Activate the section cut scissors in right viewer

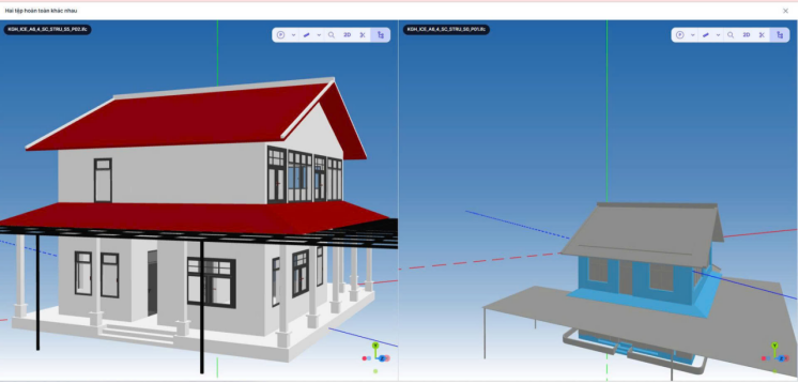(x=762, y=35)
